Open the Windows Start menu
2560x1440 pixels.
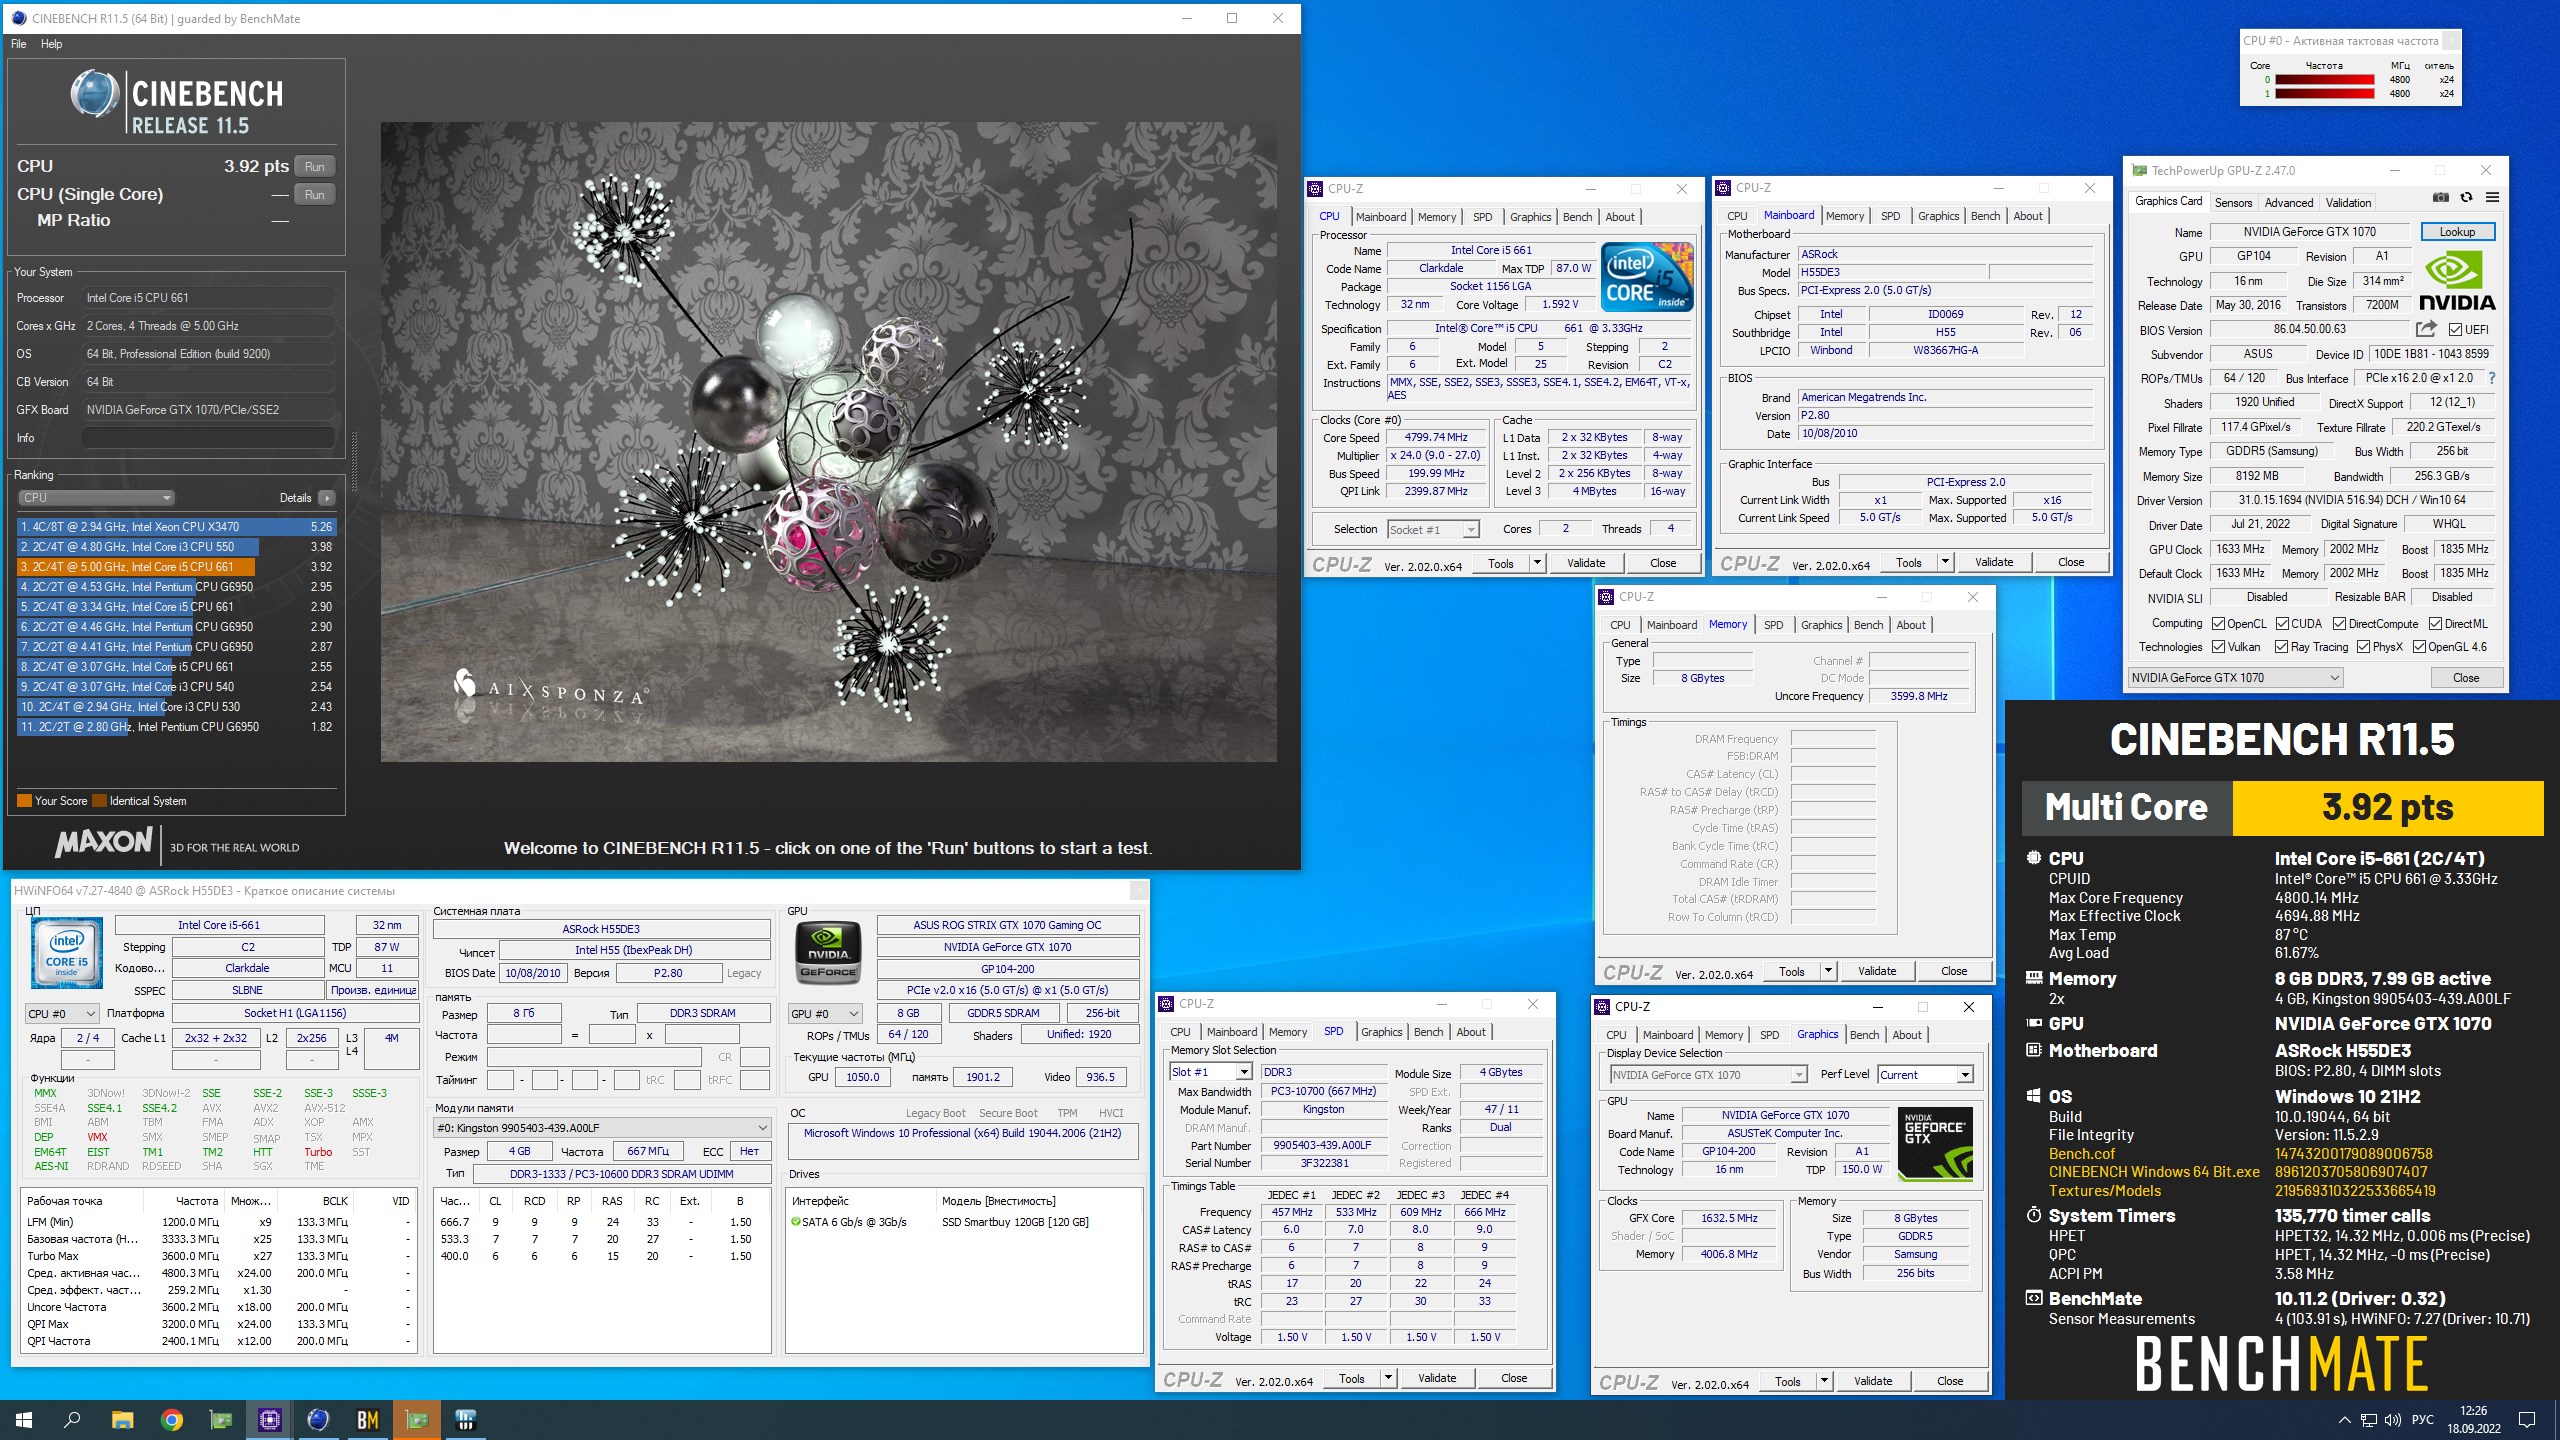click(x=24, y=1420)
